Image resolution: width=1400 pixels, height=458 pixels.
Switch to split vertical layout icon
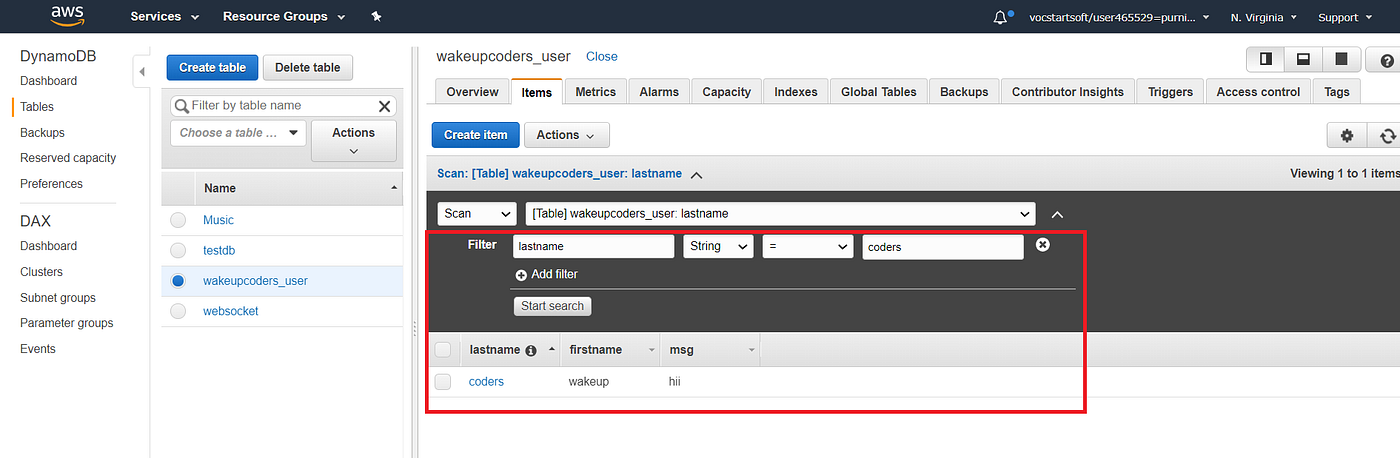1265,59
